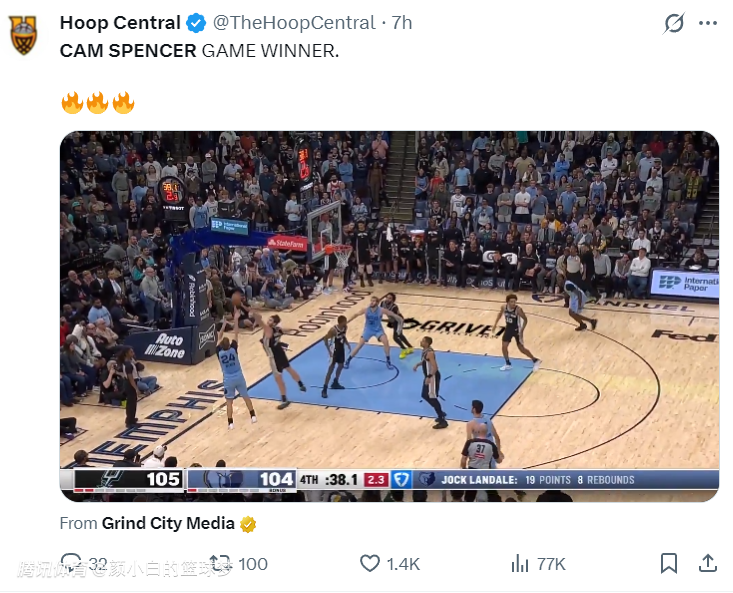Viewport: 733px width, 593px height.
Task: Open the view analytics bar chart icon
Action: 519,564
